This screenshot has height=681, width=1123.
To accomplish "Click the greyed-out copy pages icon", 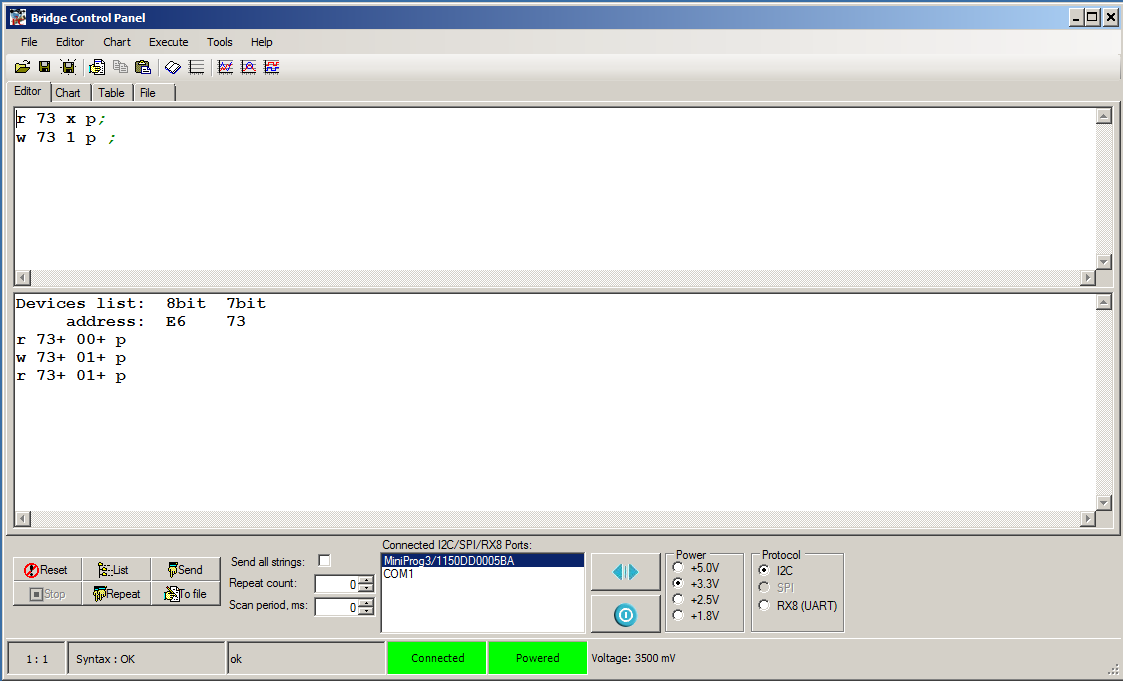I will [x=120, y=67].
